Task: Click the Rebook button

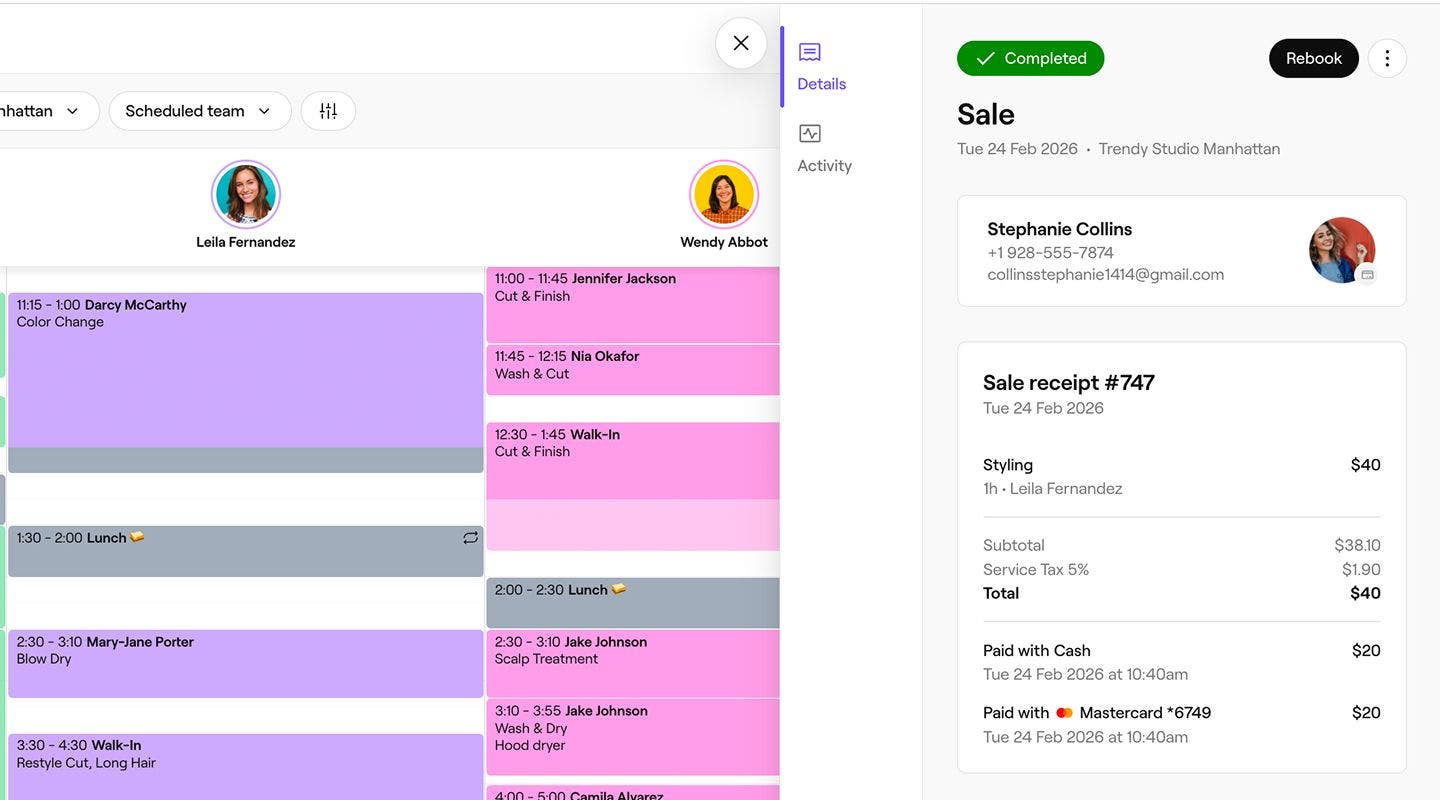Action: (1313, 58)
